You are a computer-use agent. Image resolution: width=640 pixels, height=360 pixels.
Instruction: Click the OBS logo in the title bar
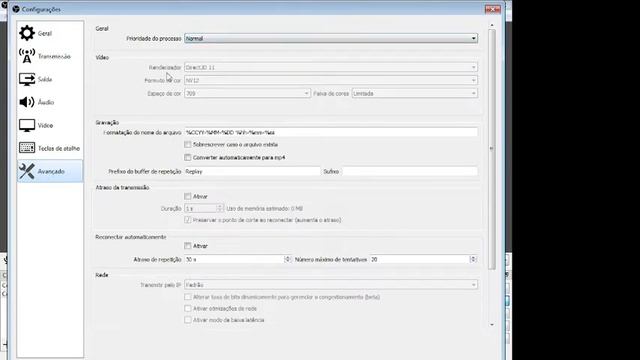(x=16, y=9)
